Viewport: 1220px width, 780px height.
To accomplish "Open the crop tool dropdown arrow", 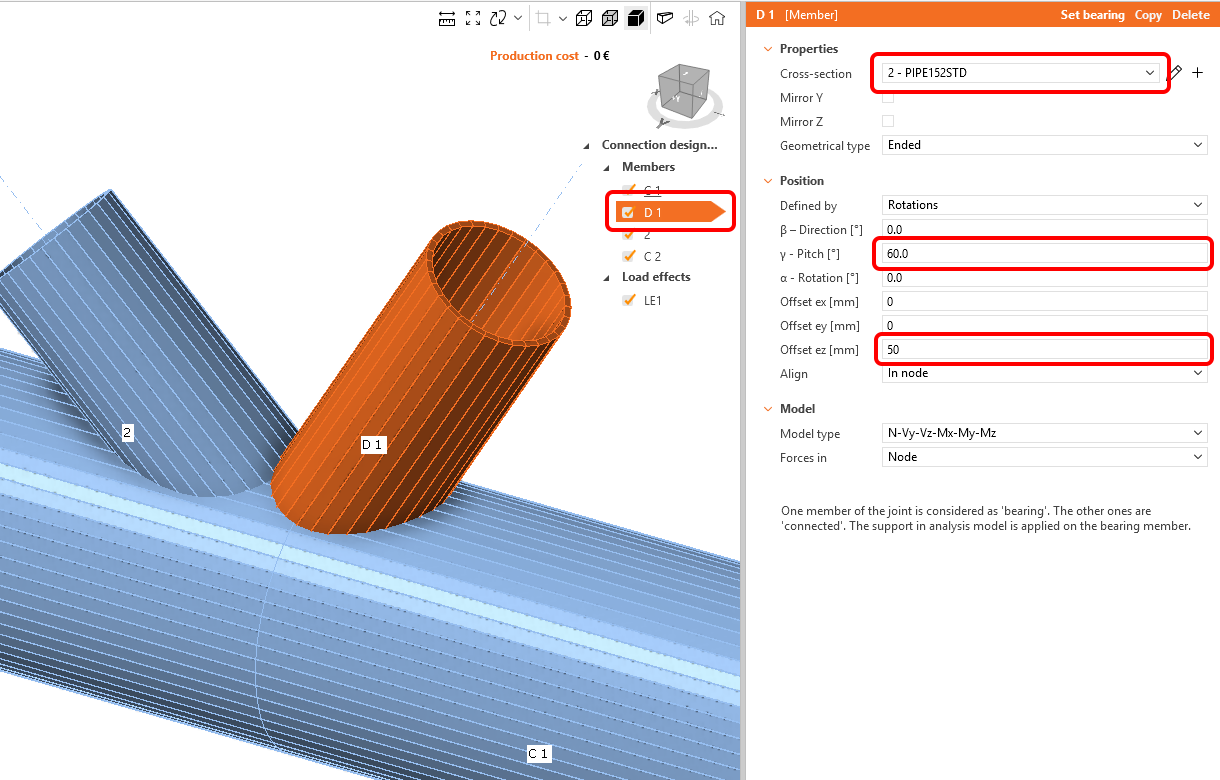I will 563,18.
